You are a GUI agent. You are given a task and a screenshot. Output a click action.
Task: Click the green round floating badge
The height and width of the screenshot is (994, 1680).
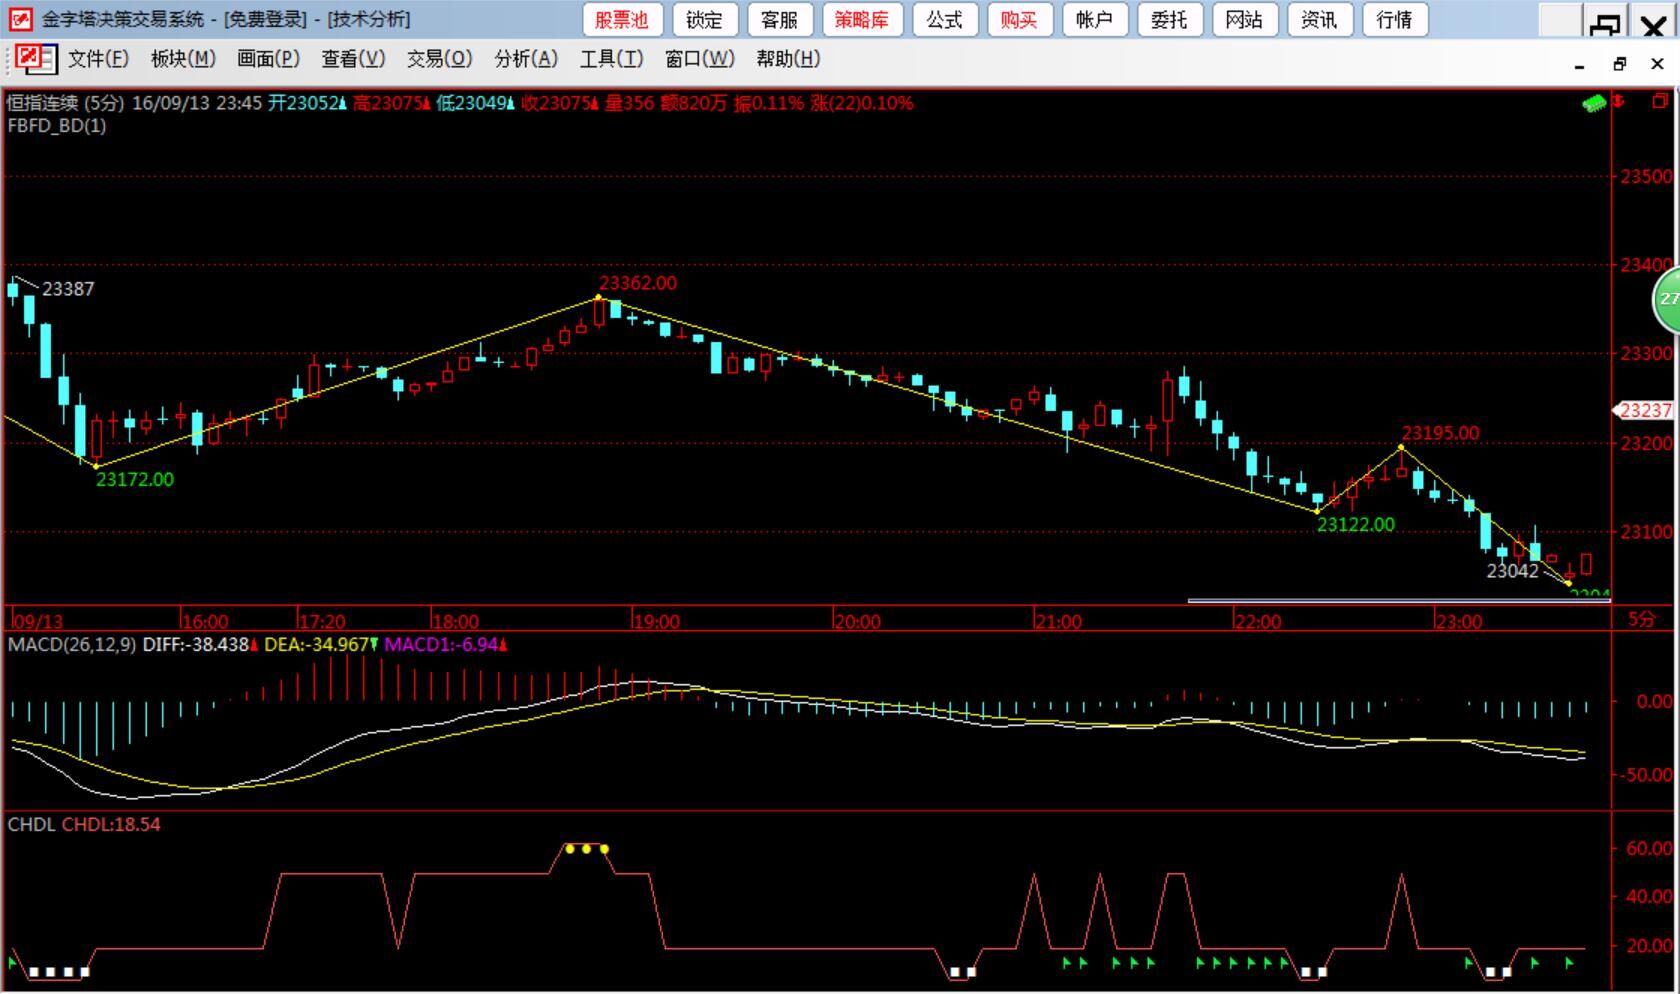tap(1668, 299)
